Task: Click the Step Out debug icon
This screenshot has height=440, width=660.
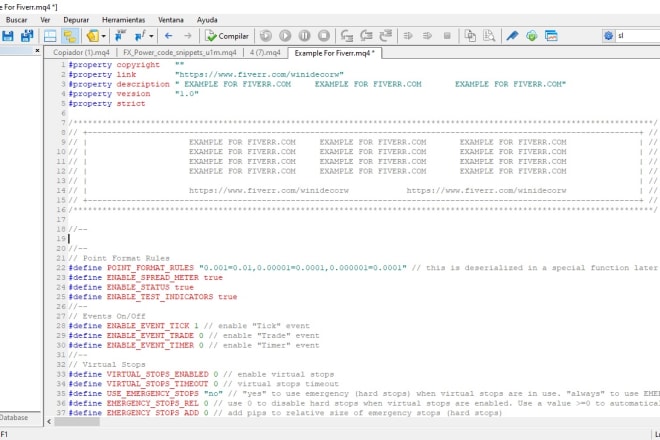Action: coord(386,36)
